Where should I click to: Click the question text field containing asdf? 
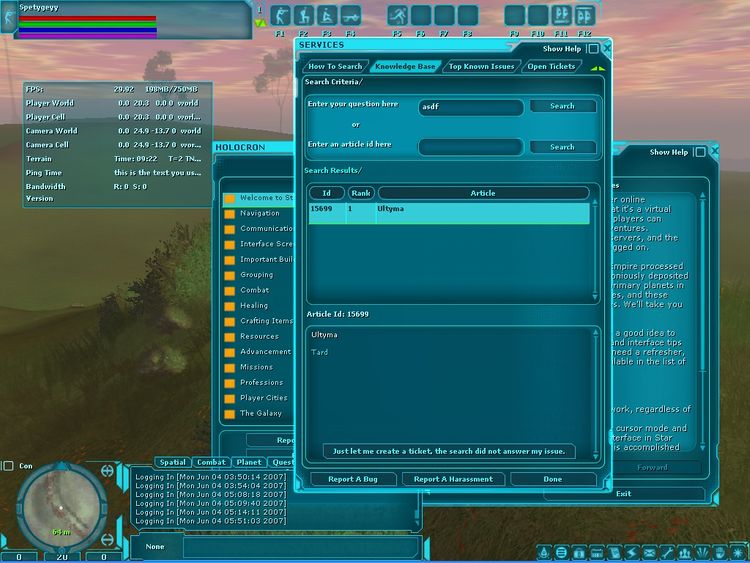[x=470, y=106]
